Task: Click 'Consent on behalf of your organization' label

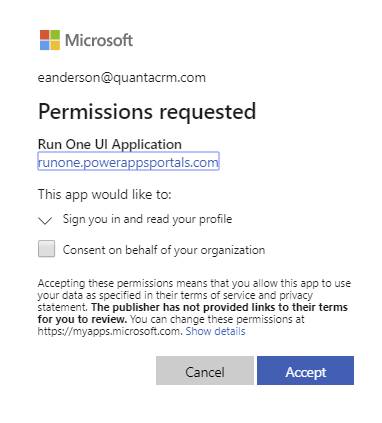Action: (x=164, y=250)
